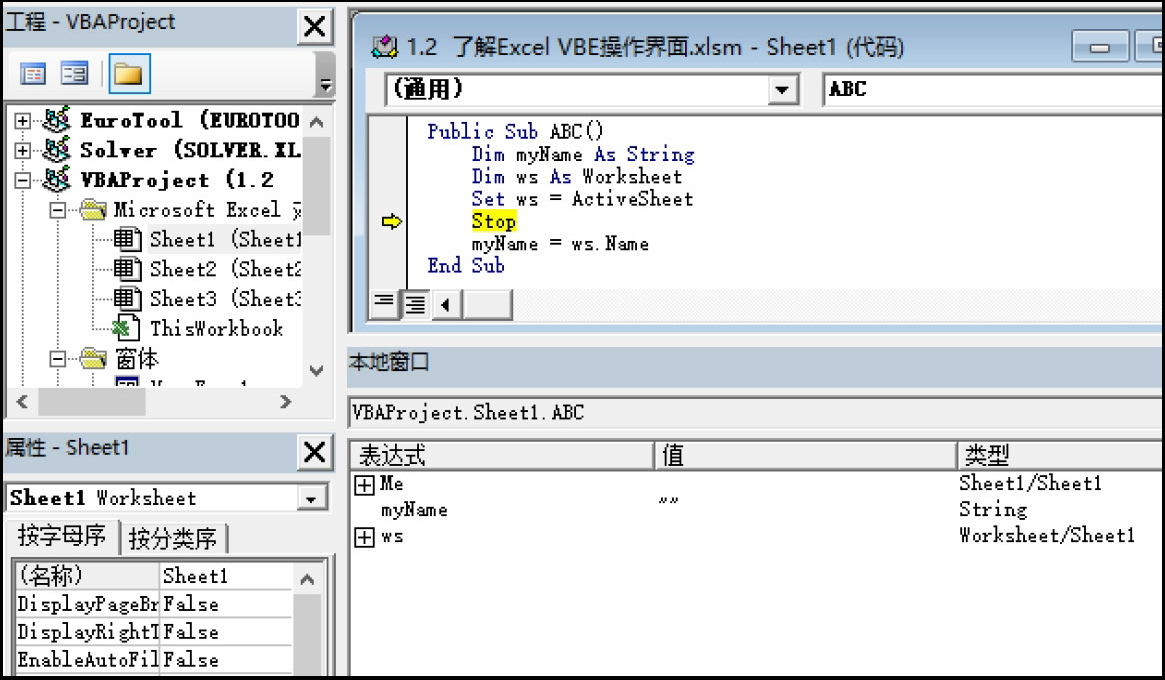Open the (通用) object dropdown
The image size is (1165, 680).
click(780, 90)
